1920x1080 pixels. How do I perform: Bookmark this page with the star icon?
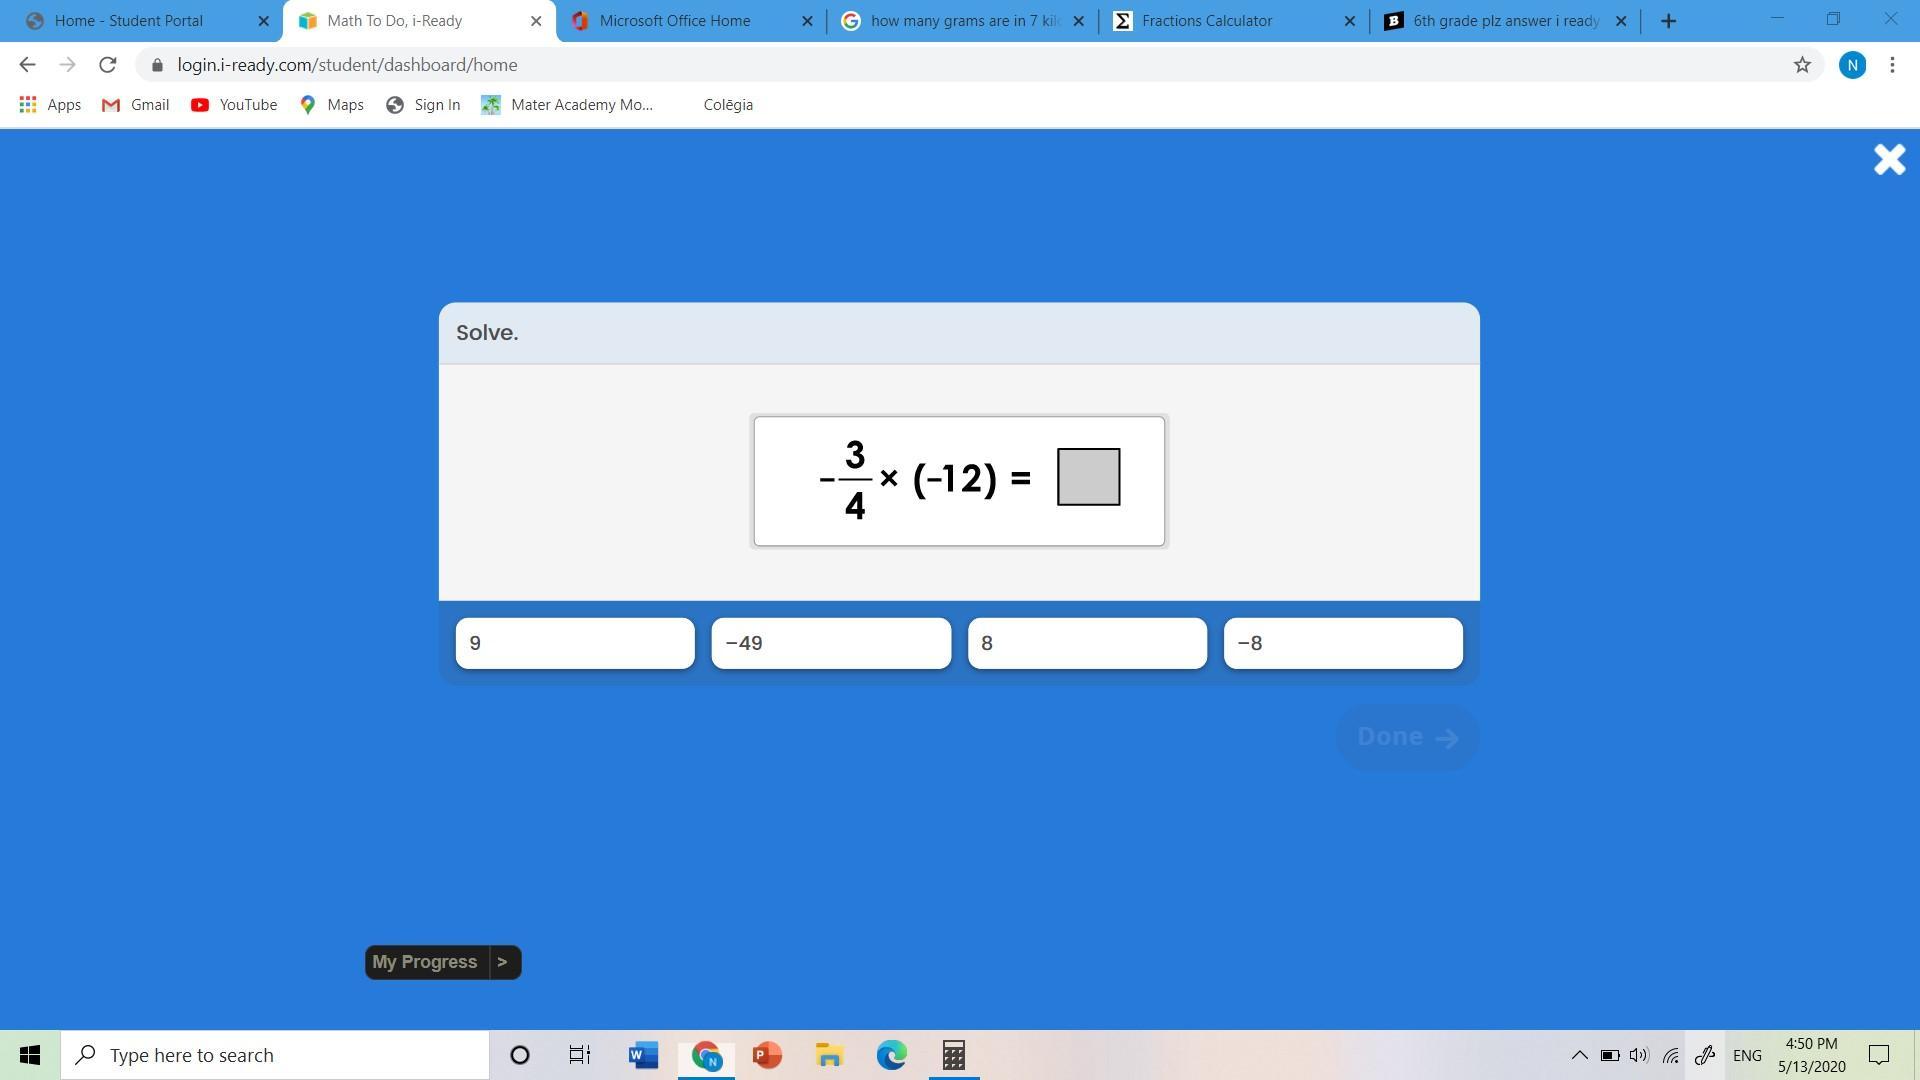tap(1802, 65)
